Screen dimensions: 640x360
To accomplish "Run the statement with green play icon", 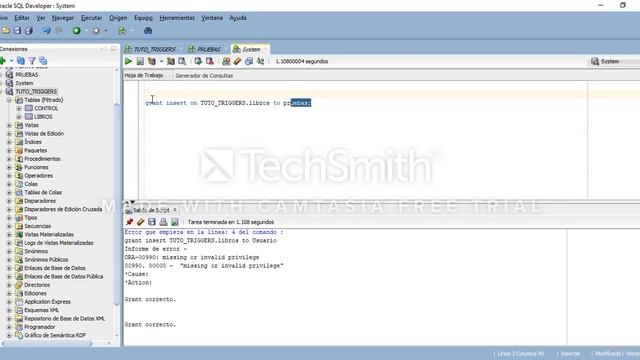I will [x=128, y=61].
